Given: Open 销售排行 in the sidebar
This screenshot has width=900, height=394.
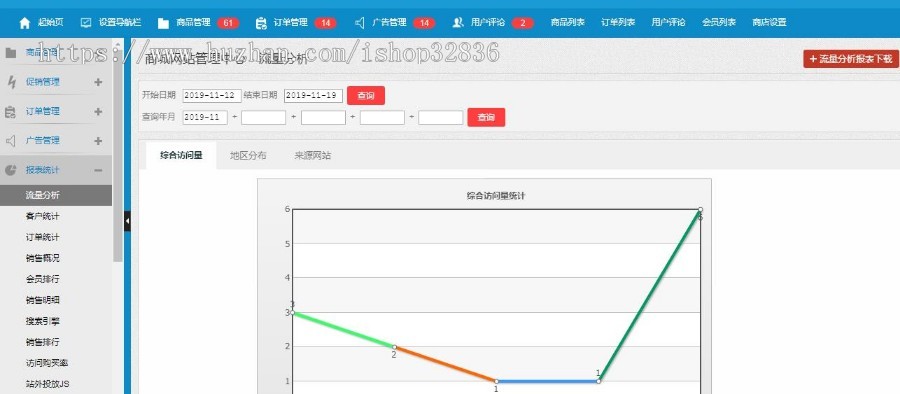Looking at the screenshot, I should coord(42,342).
